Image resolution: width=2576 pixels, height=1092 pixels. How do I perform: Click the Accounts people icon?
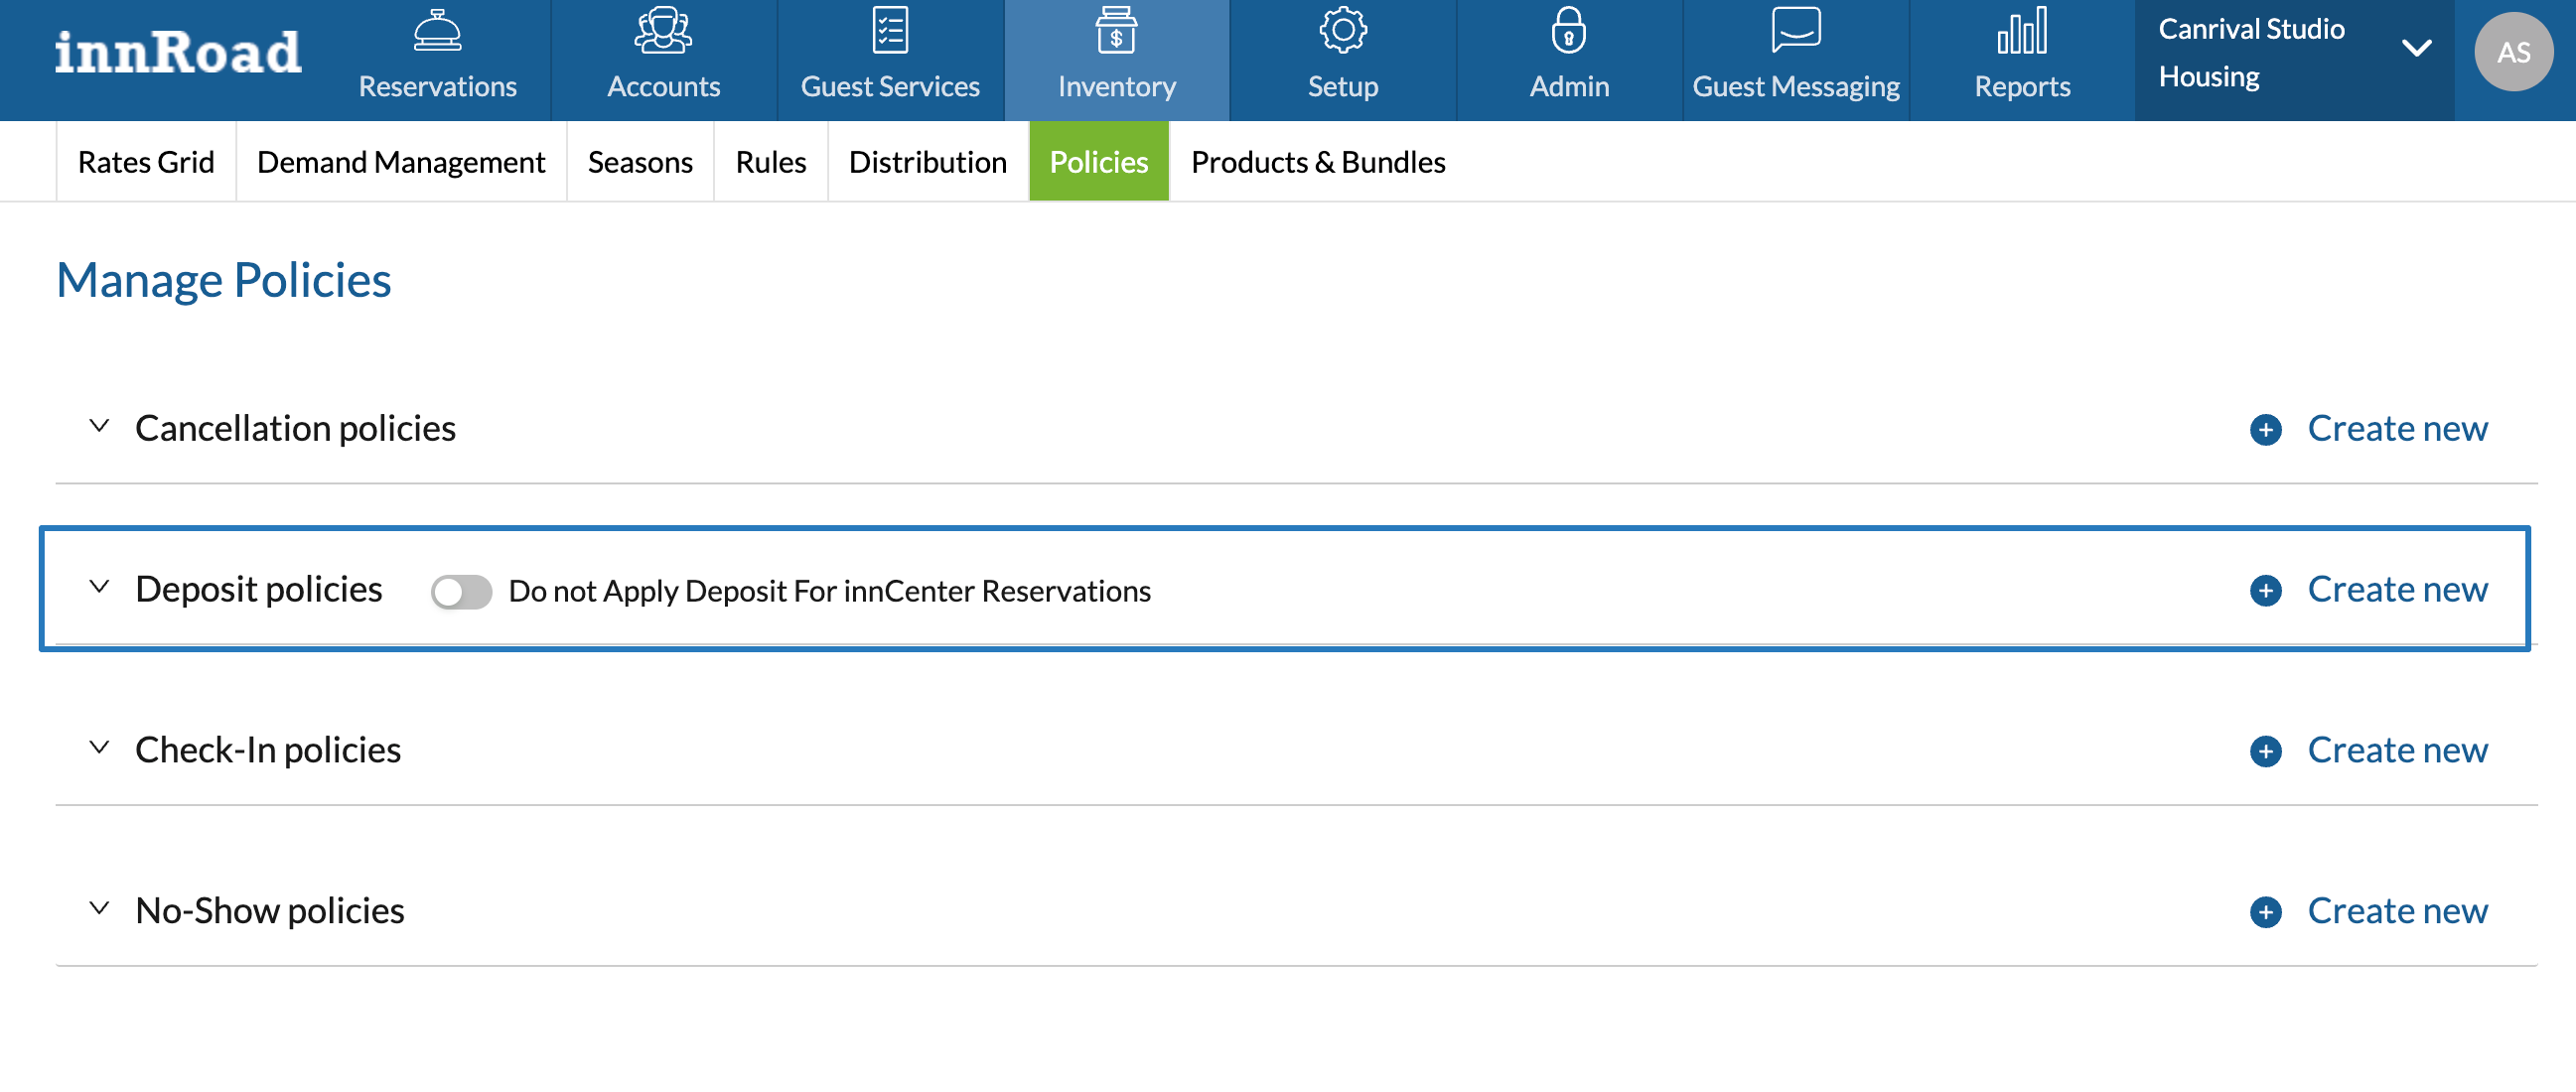click(663, 31)
